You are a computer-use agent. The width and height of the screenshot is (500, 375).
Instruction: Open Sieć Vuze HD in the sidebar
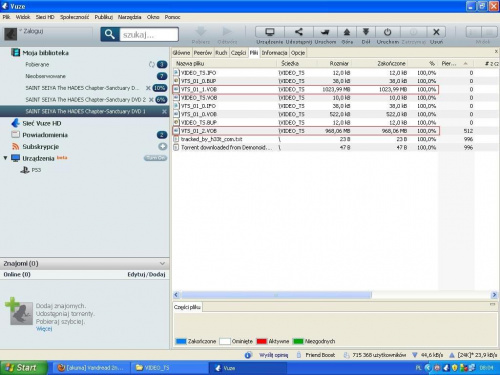tap(42, 123)
